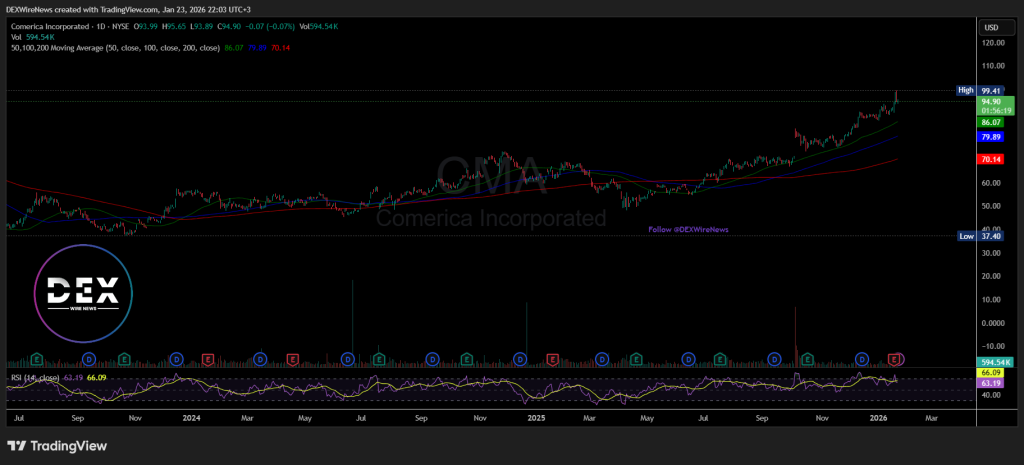Image resolution: width=1024 pixels, height=465 pixels.
Task: Open the October 2025 earnings marker
Action: tap(808, 359)
